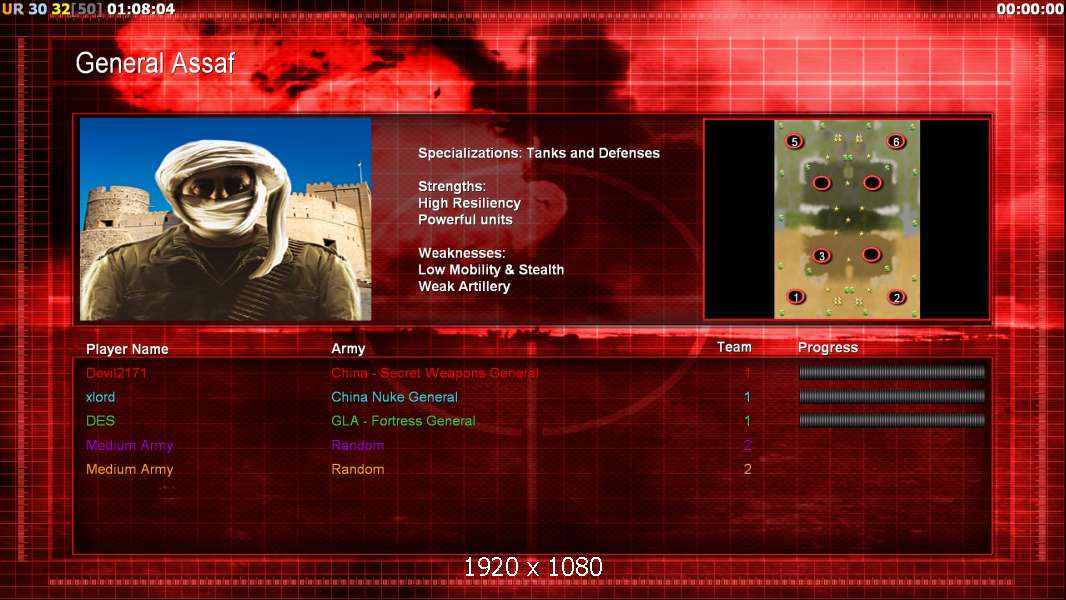Image resolution: width=1066 pixels, height=600 pixels.
Task: Click the "UR 30" counter readout
Action: [24, 9]
